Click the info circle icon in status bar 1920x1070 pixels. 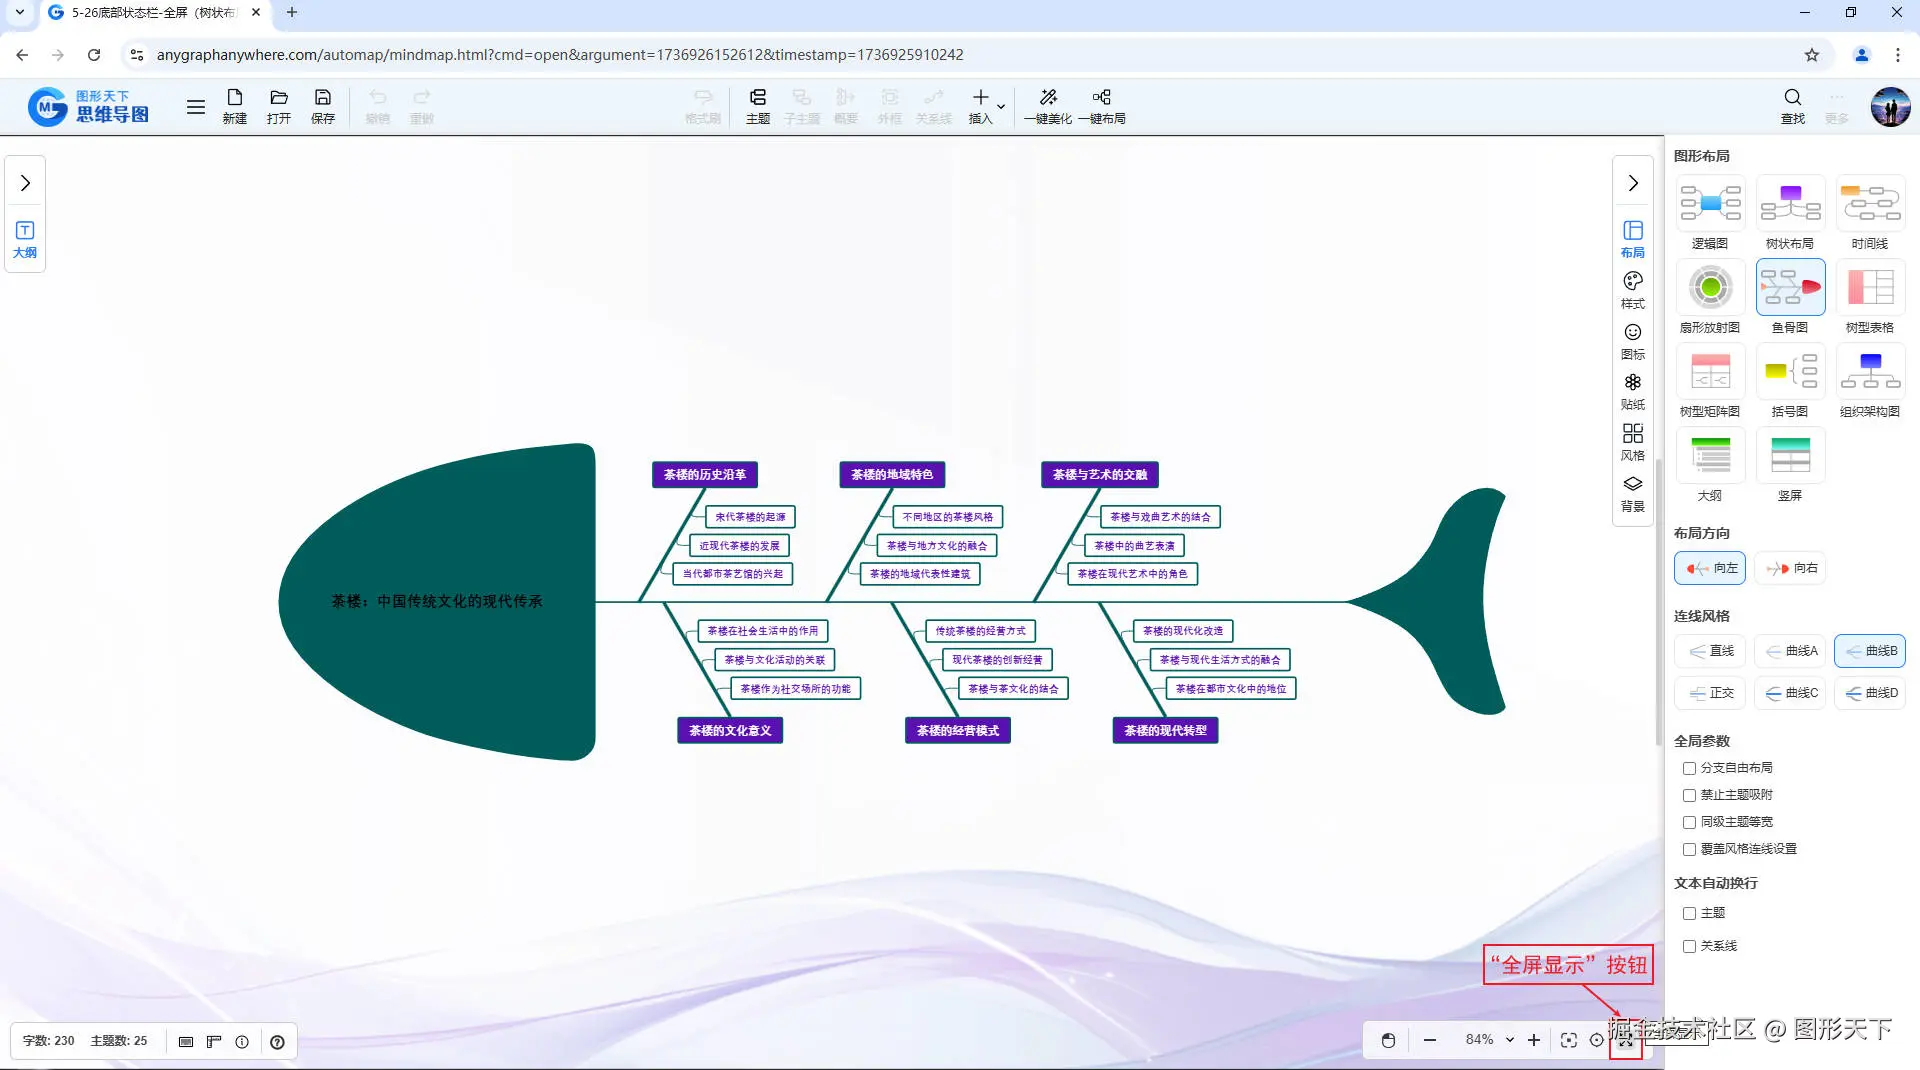[x=242, y=1042]
